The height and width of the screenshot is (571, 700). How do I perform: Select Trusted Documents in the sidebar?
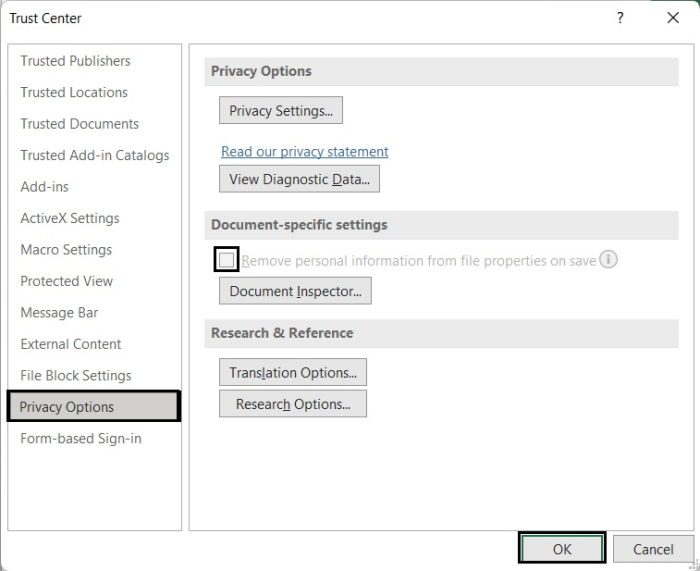coord(79,124)
